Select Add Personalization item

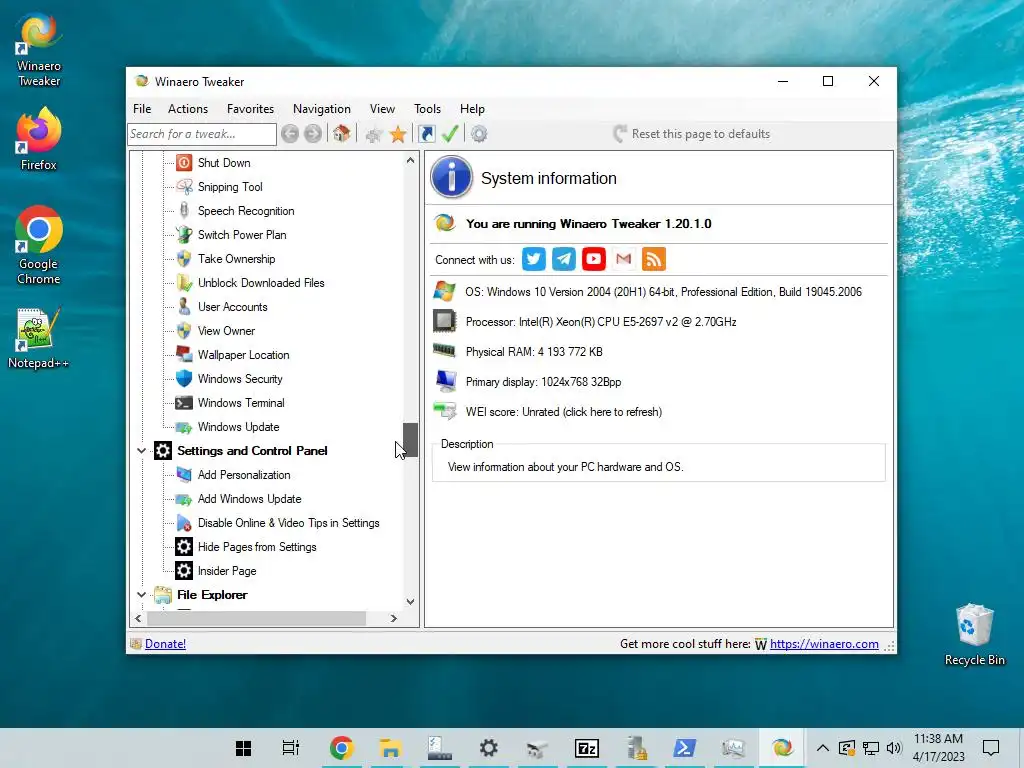pyautogui.click(x=244, y=475)
